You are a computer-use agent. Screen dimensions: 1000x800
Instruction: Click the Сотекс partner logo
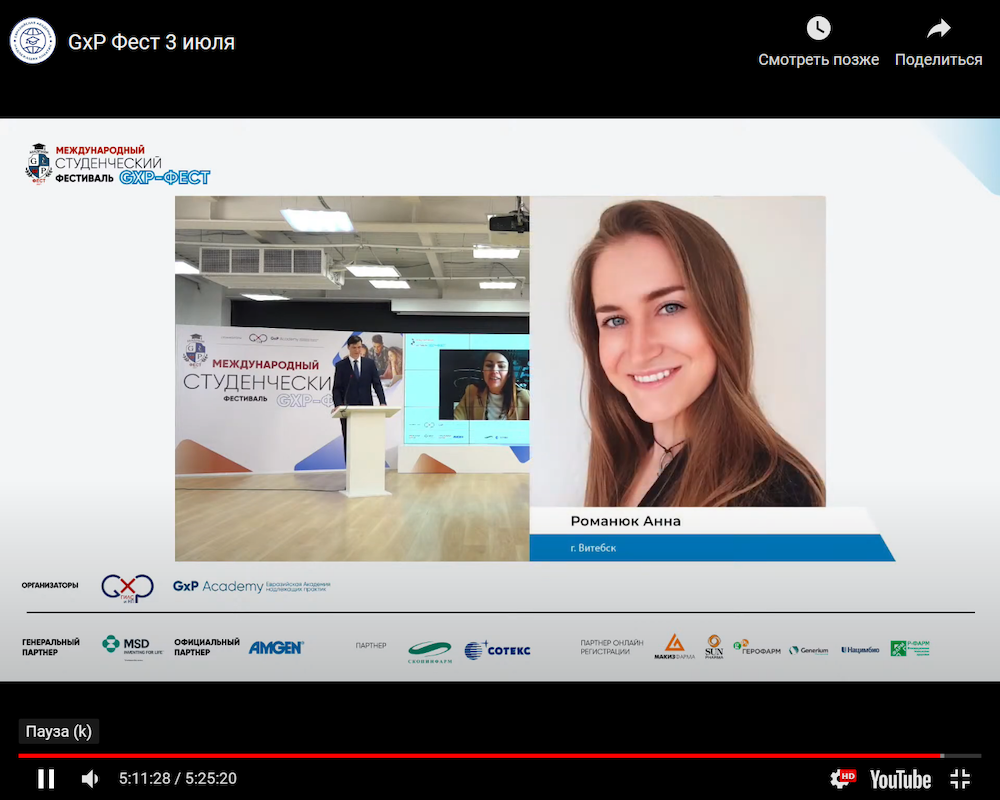497,650
